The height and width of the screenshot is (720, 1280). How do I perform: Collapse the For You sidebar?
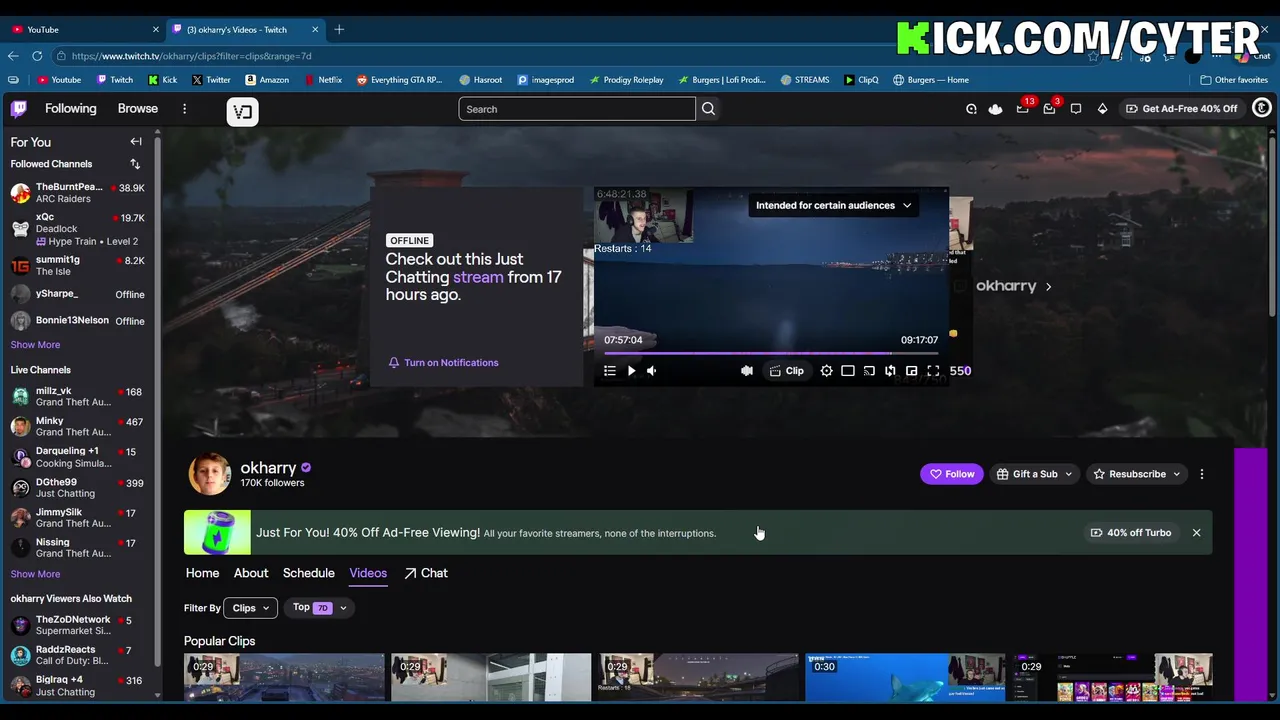click(136, 142)
